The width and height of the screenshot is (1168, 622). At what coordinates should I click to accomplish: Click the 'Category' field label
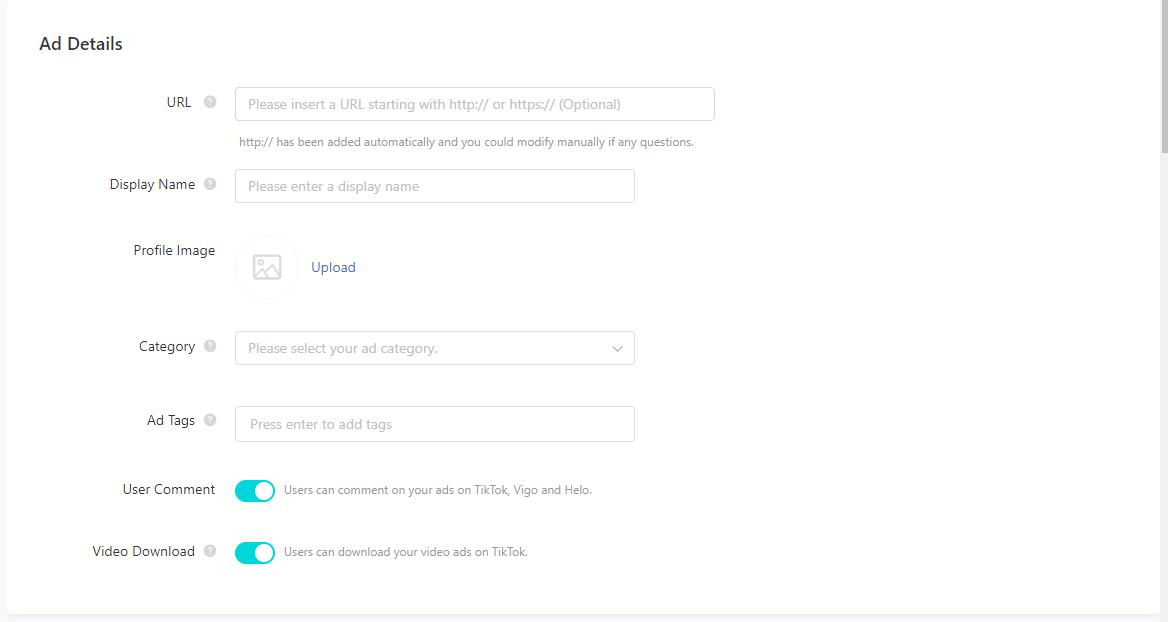167,346
